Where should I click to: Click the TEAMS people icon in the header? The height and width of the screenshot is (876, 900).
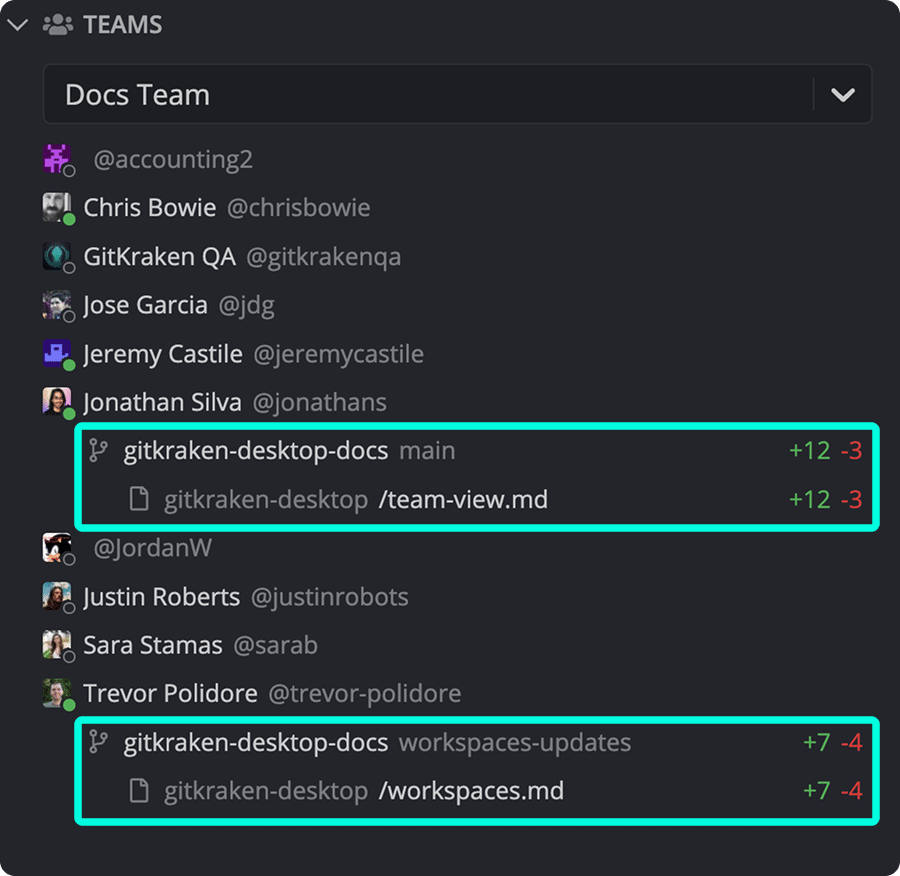pos(58,23)
